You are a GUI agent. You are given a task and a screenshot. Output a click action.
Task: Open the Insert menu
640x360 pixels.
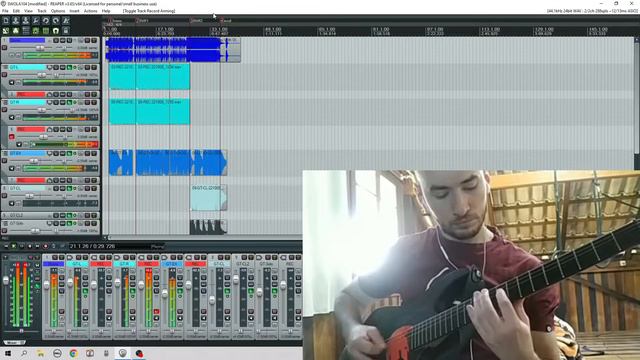click(74, 11)
